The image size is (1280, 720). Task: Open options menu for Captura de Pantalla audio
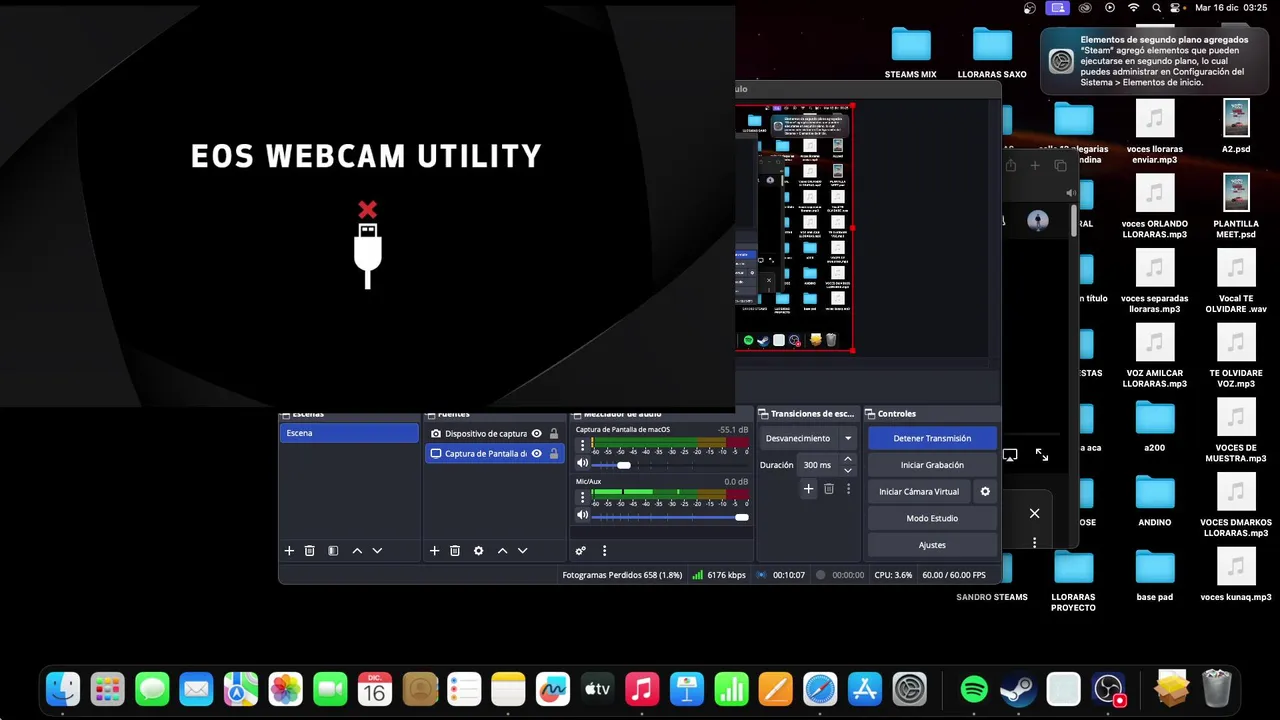click(x=582, y=446)
